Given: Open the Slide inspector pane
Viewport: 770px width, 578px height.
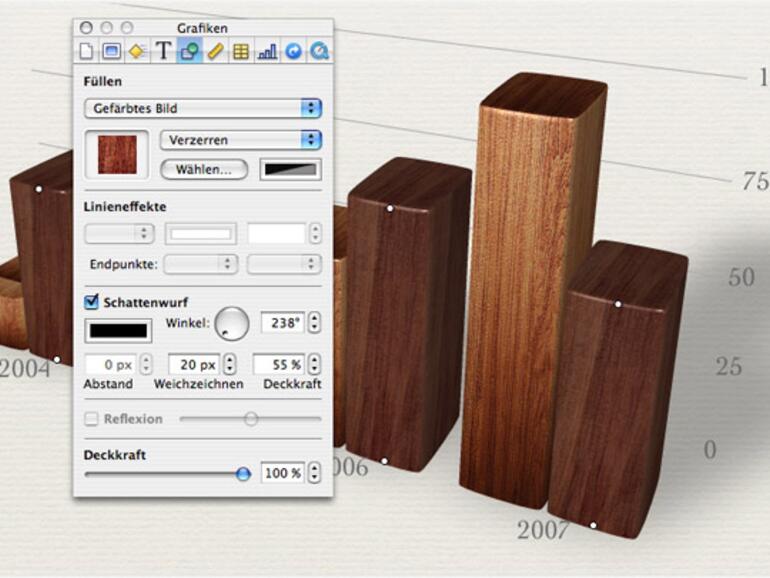Looking at the screenshot, I should click(112, 51).
